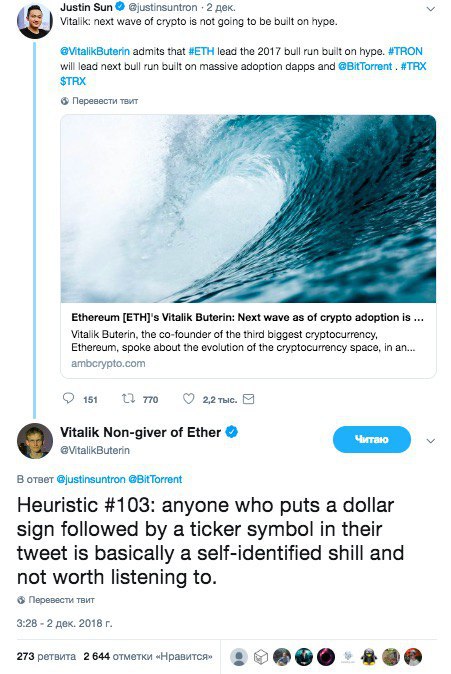Click the penguin avatar among likers
This screenshot has width=451, height=674.
tap(369, 657)
